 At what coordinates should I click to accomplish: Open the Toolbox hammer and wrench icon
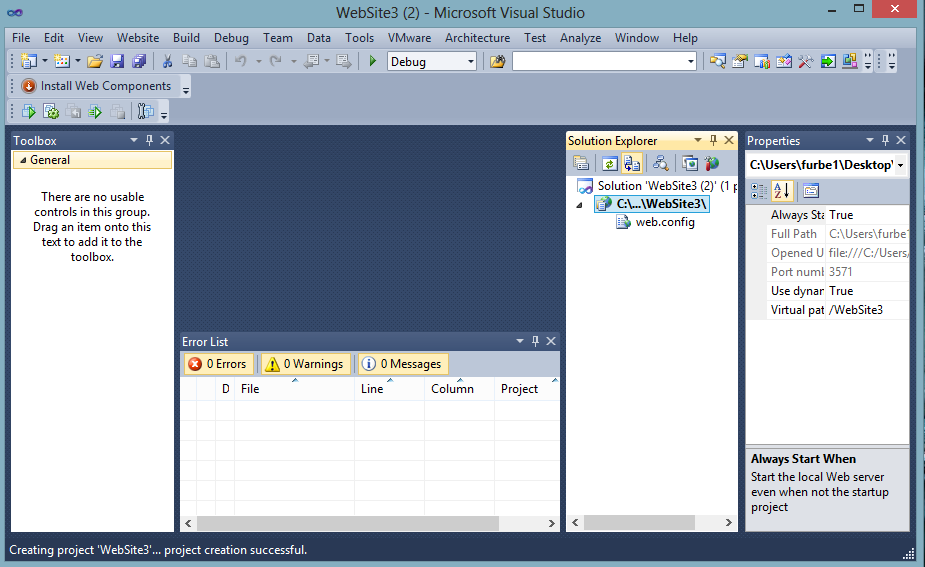pyautogui.click(x=806, y=61)
